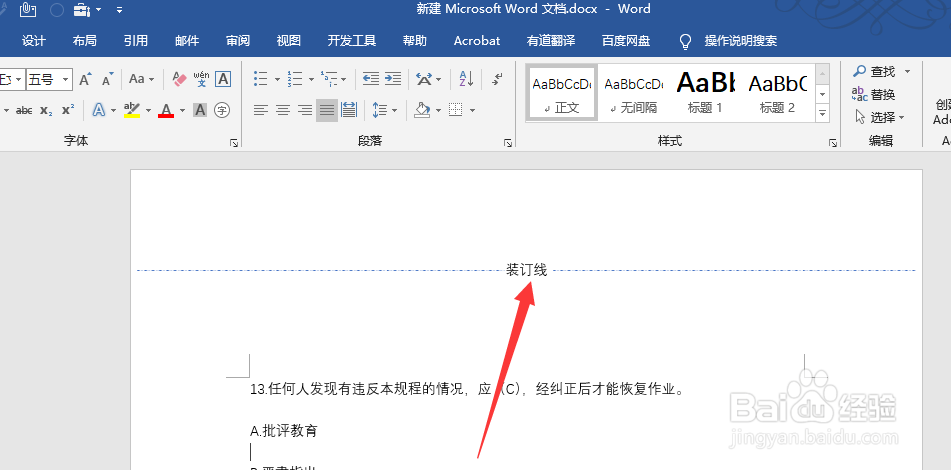The width and height of the screenshot is (951, 470).
Task: Center-align the paragraph
Action: [283, 110]
